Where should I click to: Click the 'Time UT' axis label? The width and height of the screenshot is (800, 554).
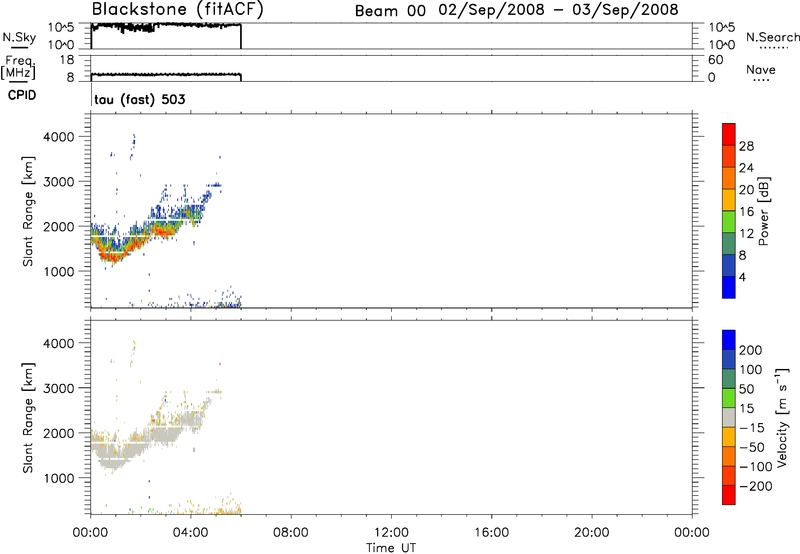tap(391, 547)
